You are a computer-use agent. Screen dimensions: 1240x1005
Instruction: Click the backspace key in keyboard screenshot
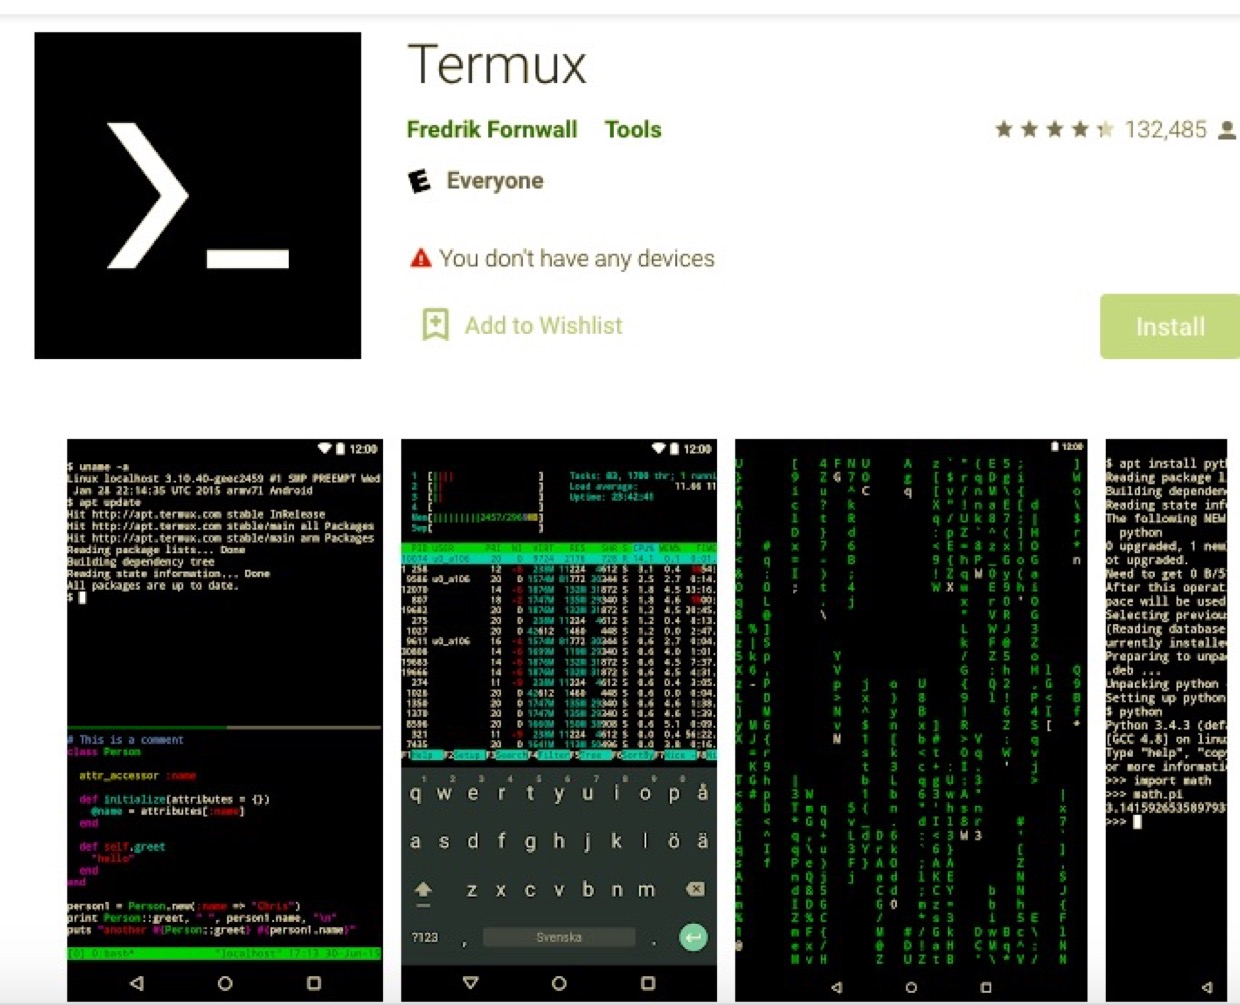[x=695, y=889]
